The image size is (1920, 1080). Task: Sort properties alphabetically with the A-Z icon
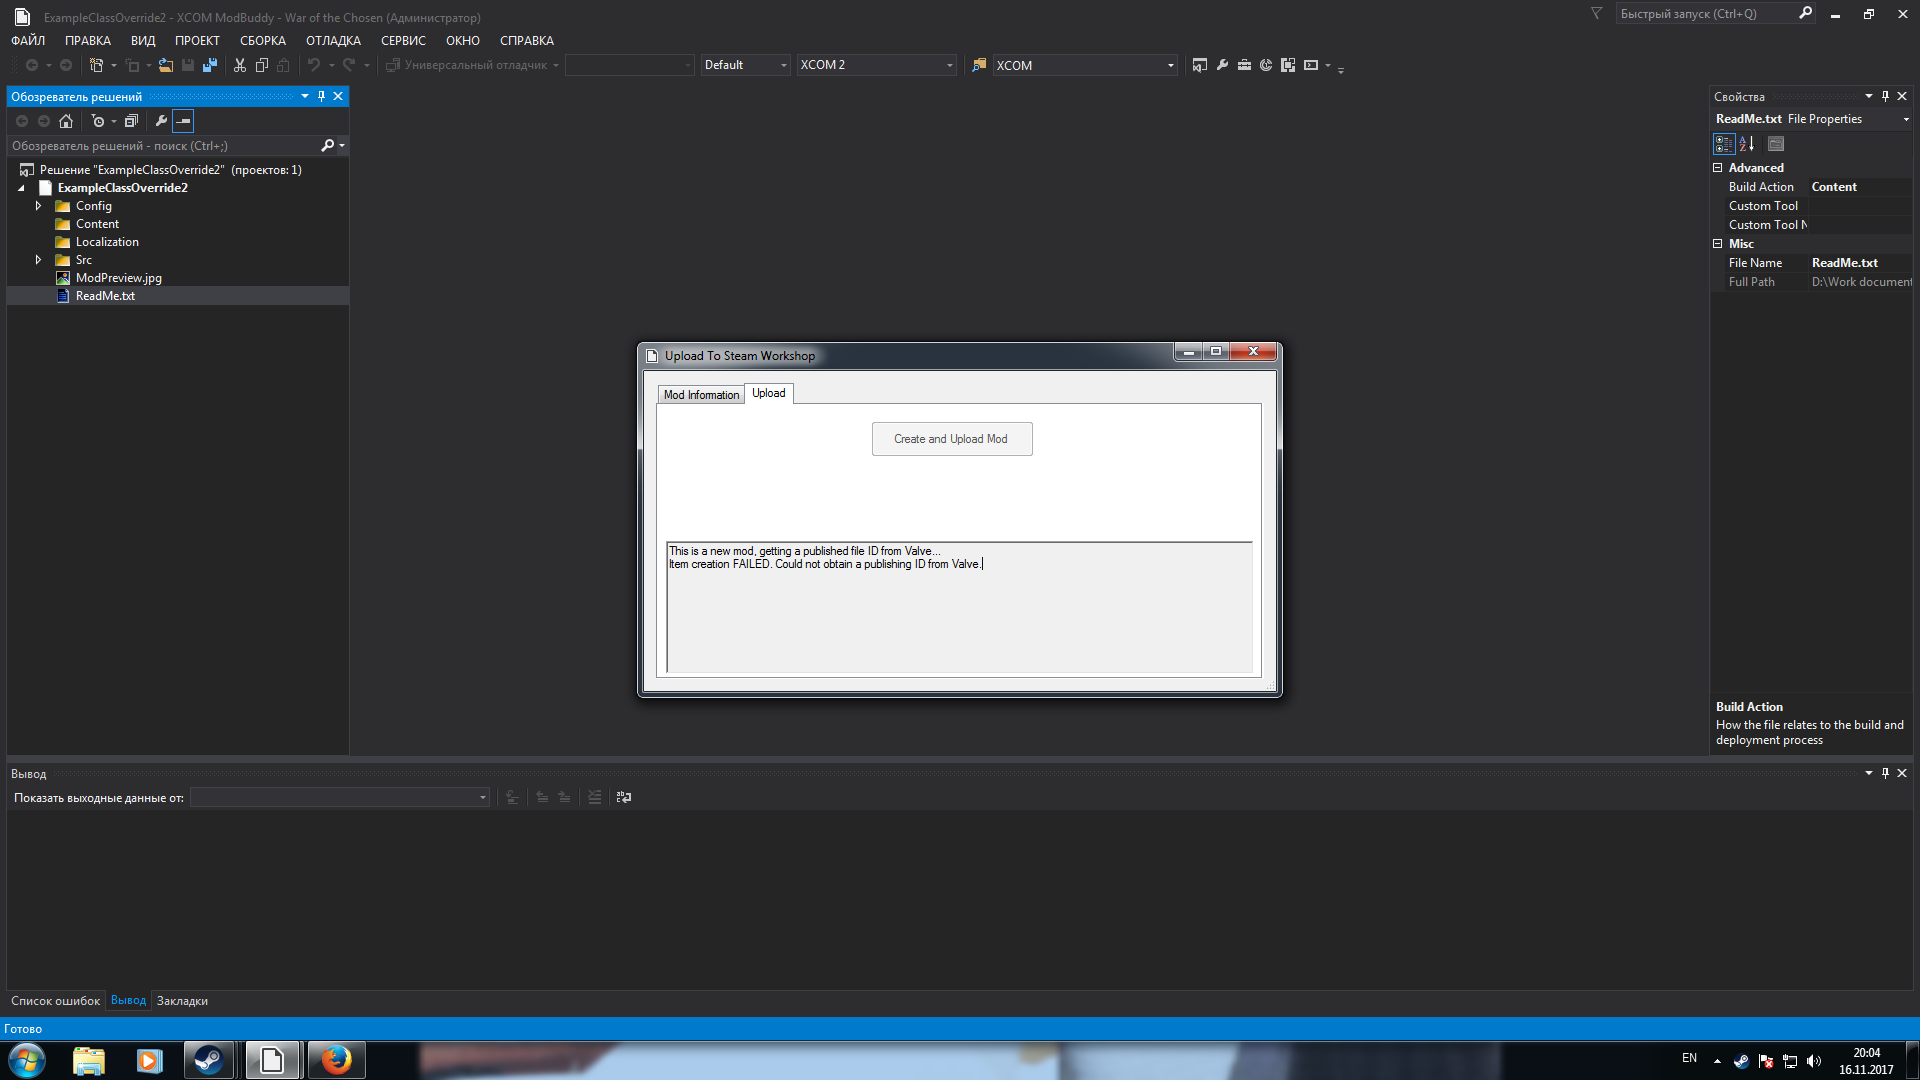tap(1747, 144)
